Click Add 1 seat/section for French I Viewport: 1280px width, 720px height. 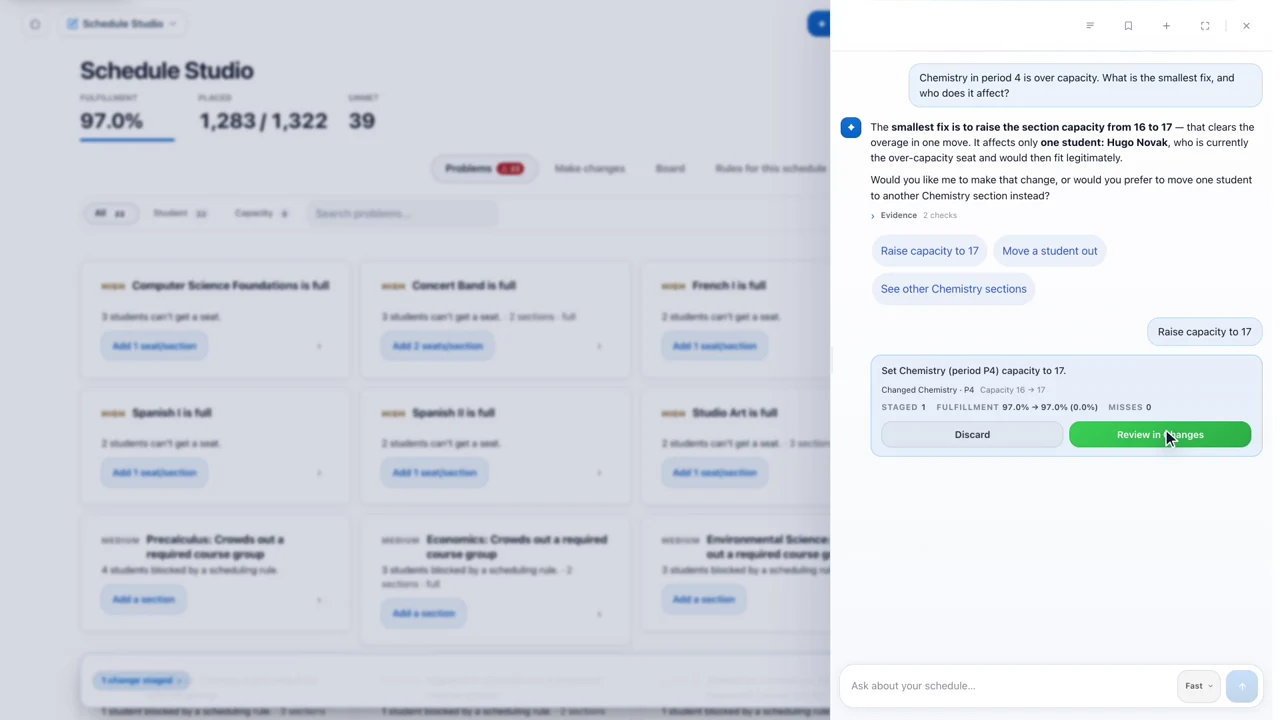pos(714,346)
